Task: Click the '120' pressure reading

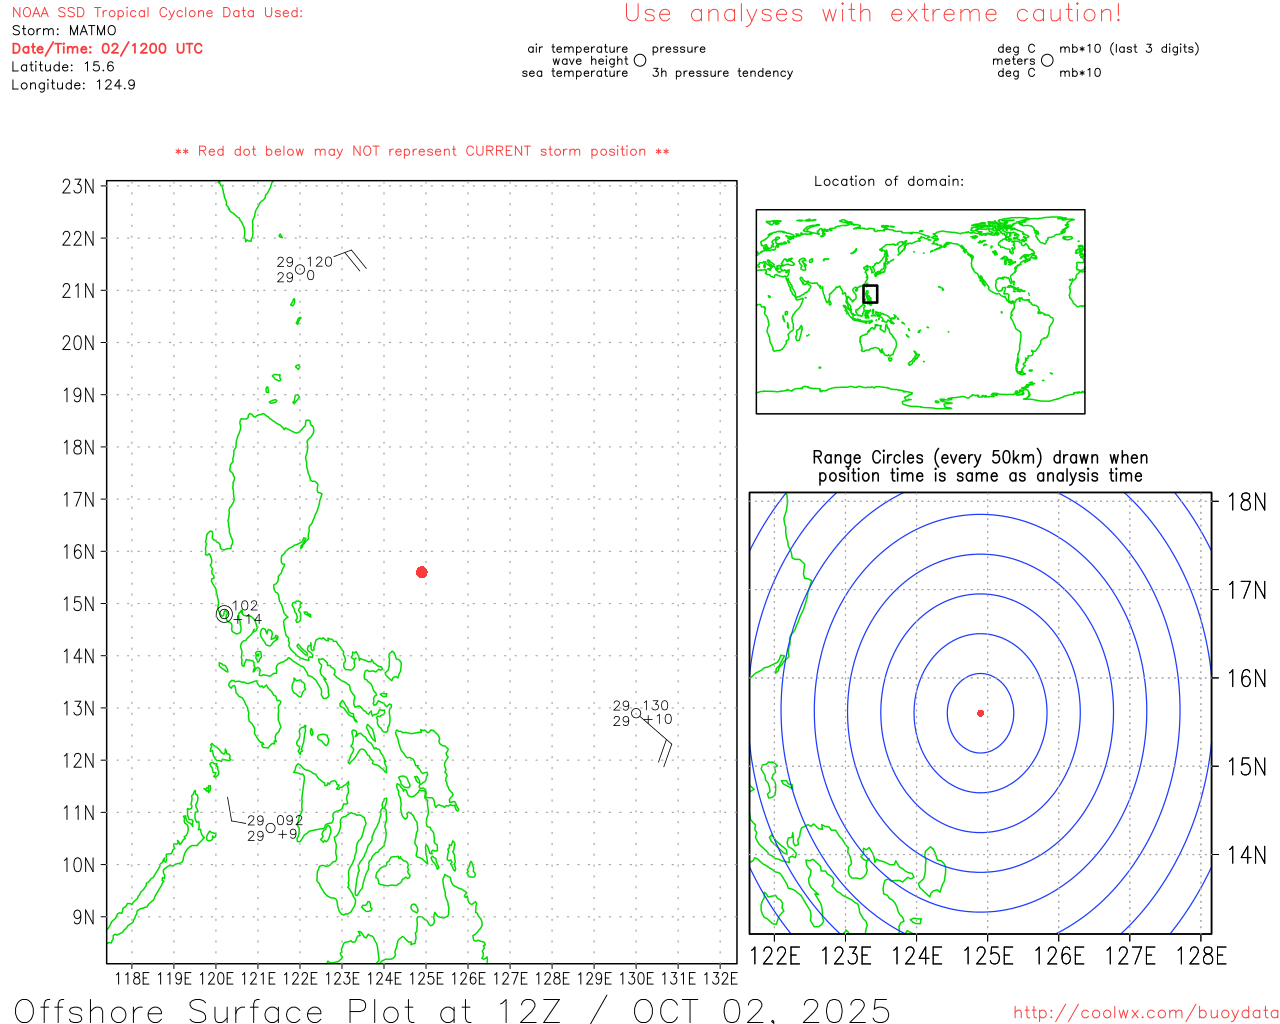Action: pyautogui.click(x=320, y=262)
